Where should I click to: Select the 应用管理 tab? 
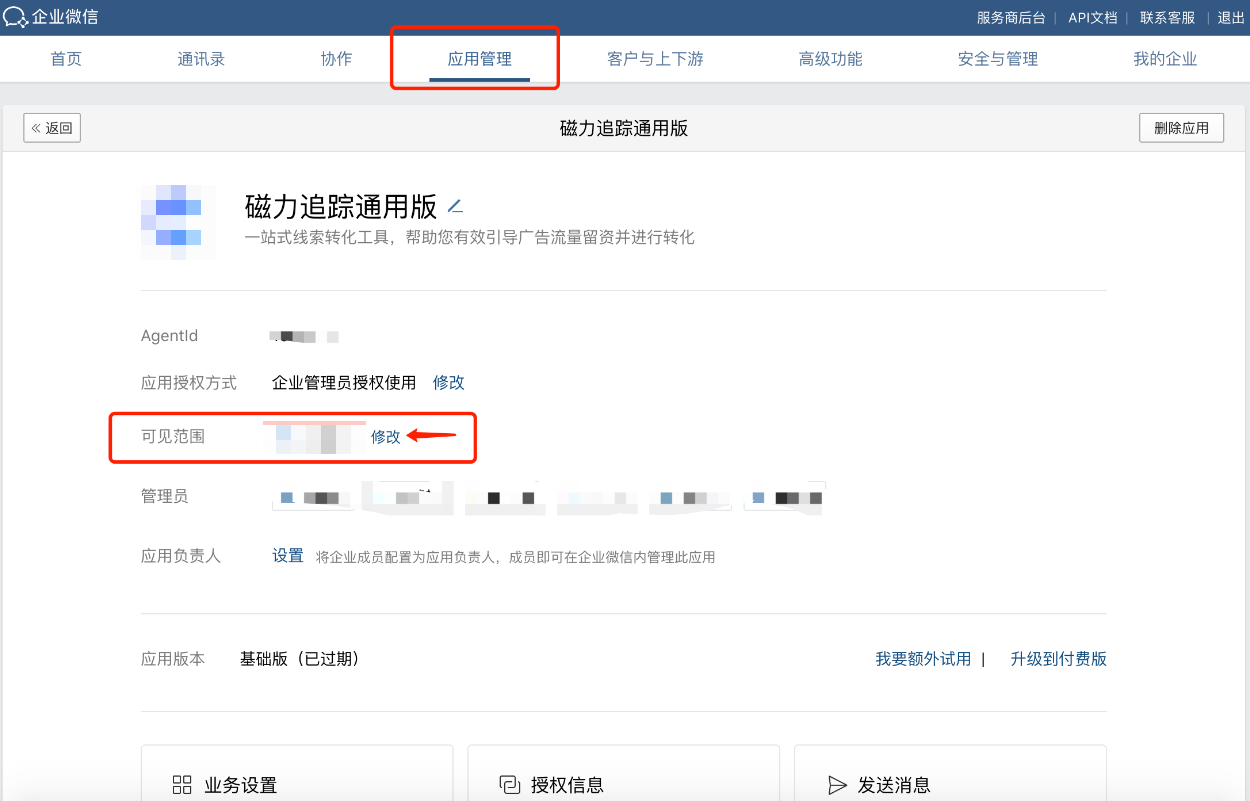pos(479,59)
